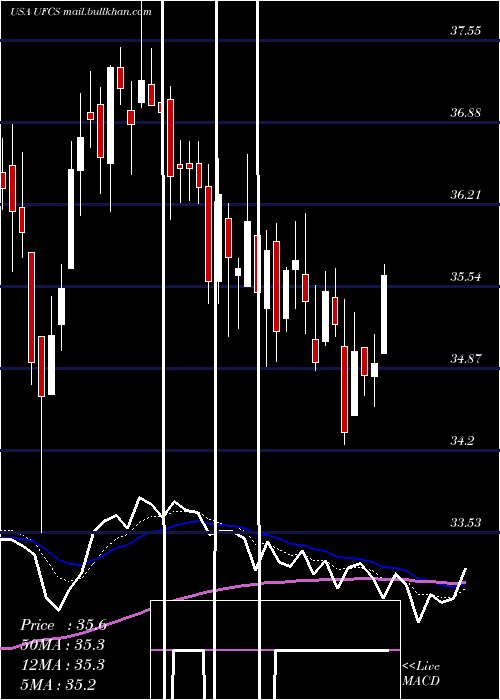Click the 35.54 price axis label
500x700 pixels.
tap(466, 277)
